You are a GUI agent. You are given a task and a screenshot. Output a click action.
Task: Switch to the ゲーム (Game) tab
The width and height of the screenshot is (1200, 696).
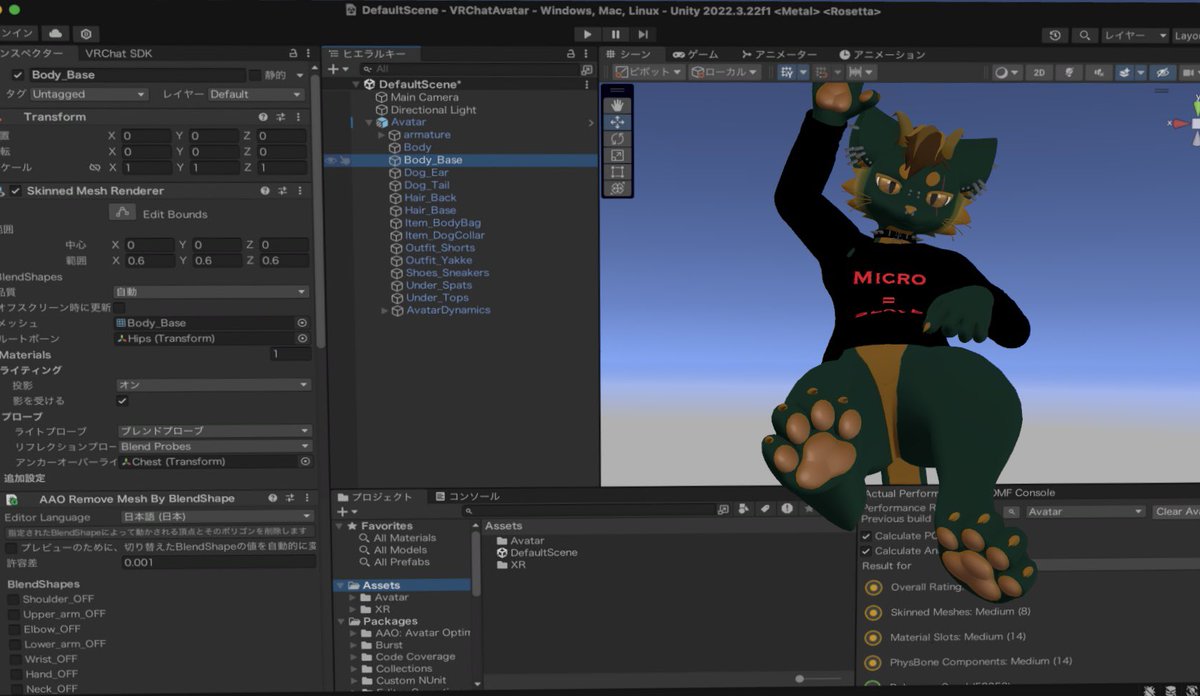pyautogui.click(x=696, y=54)
